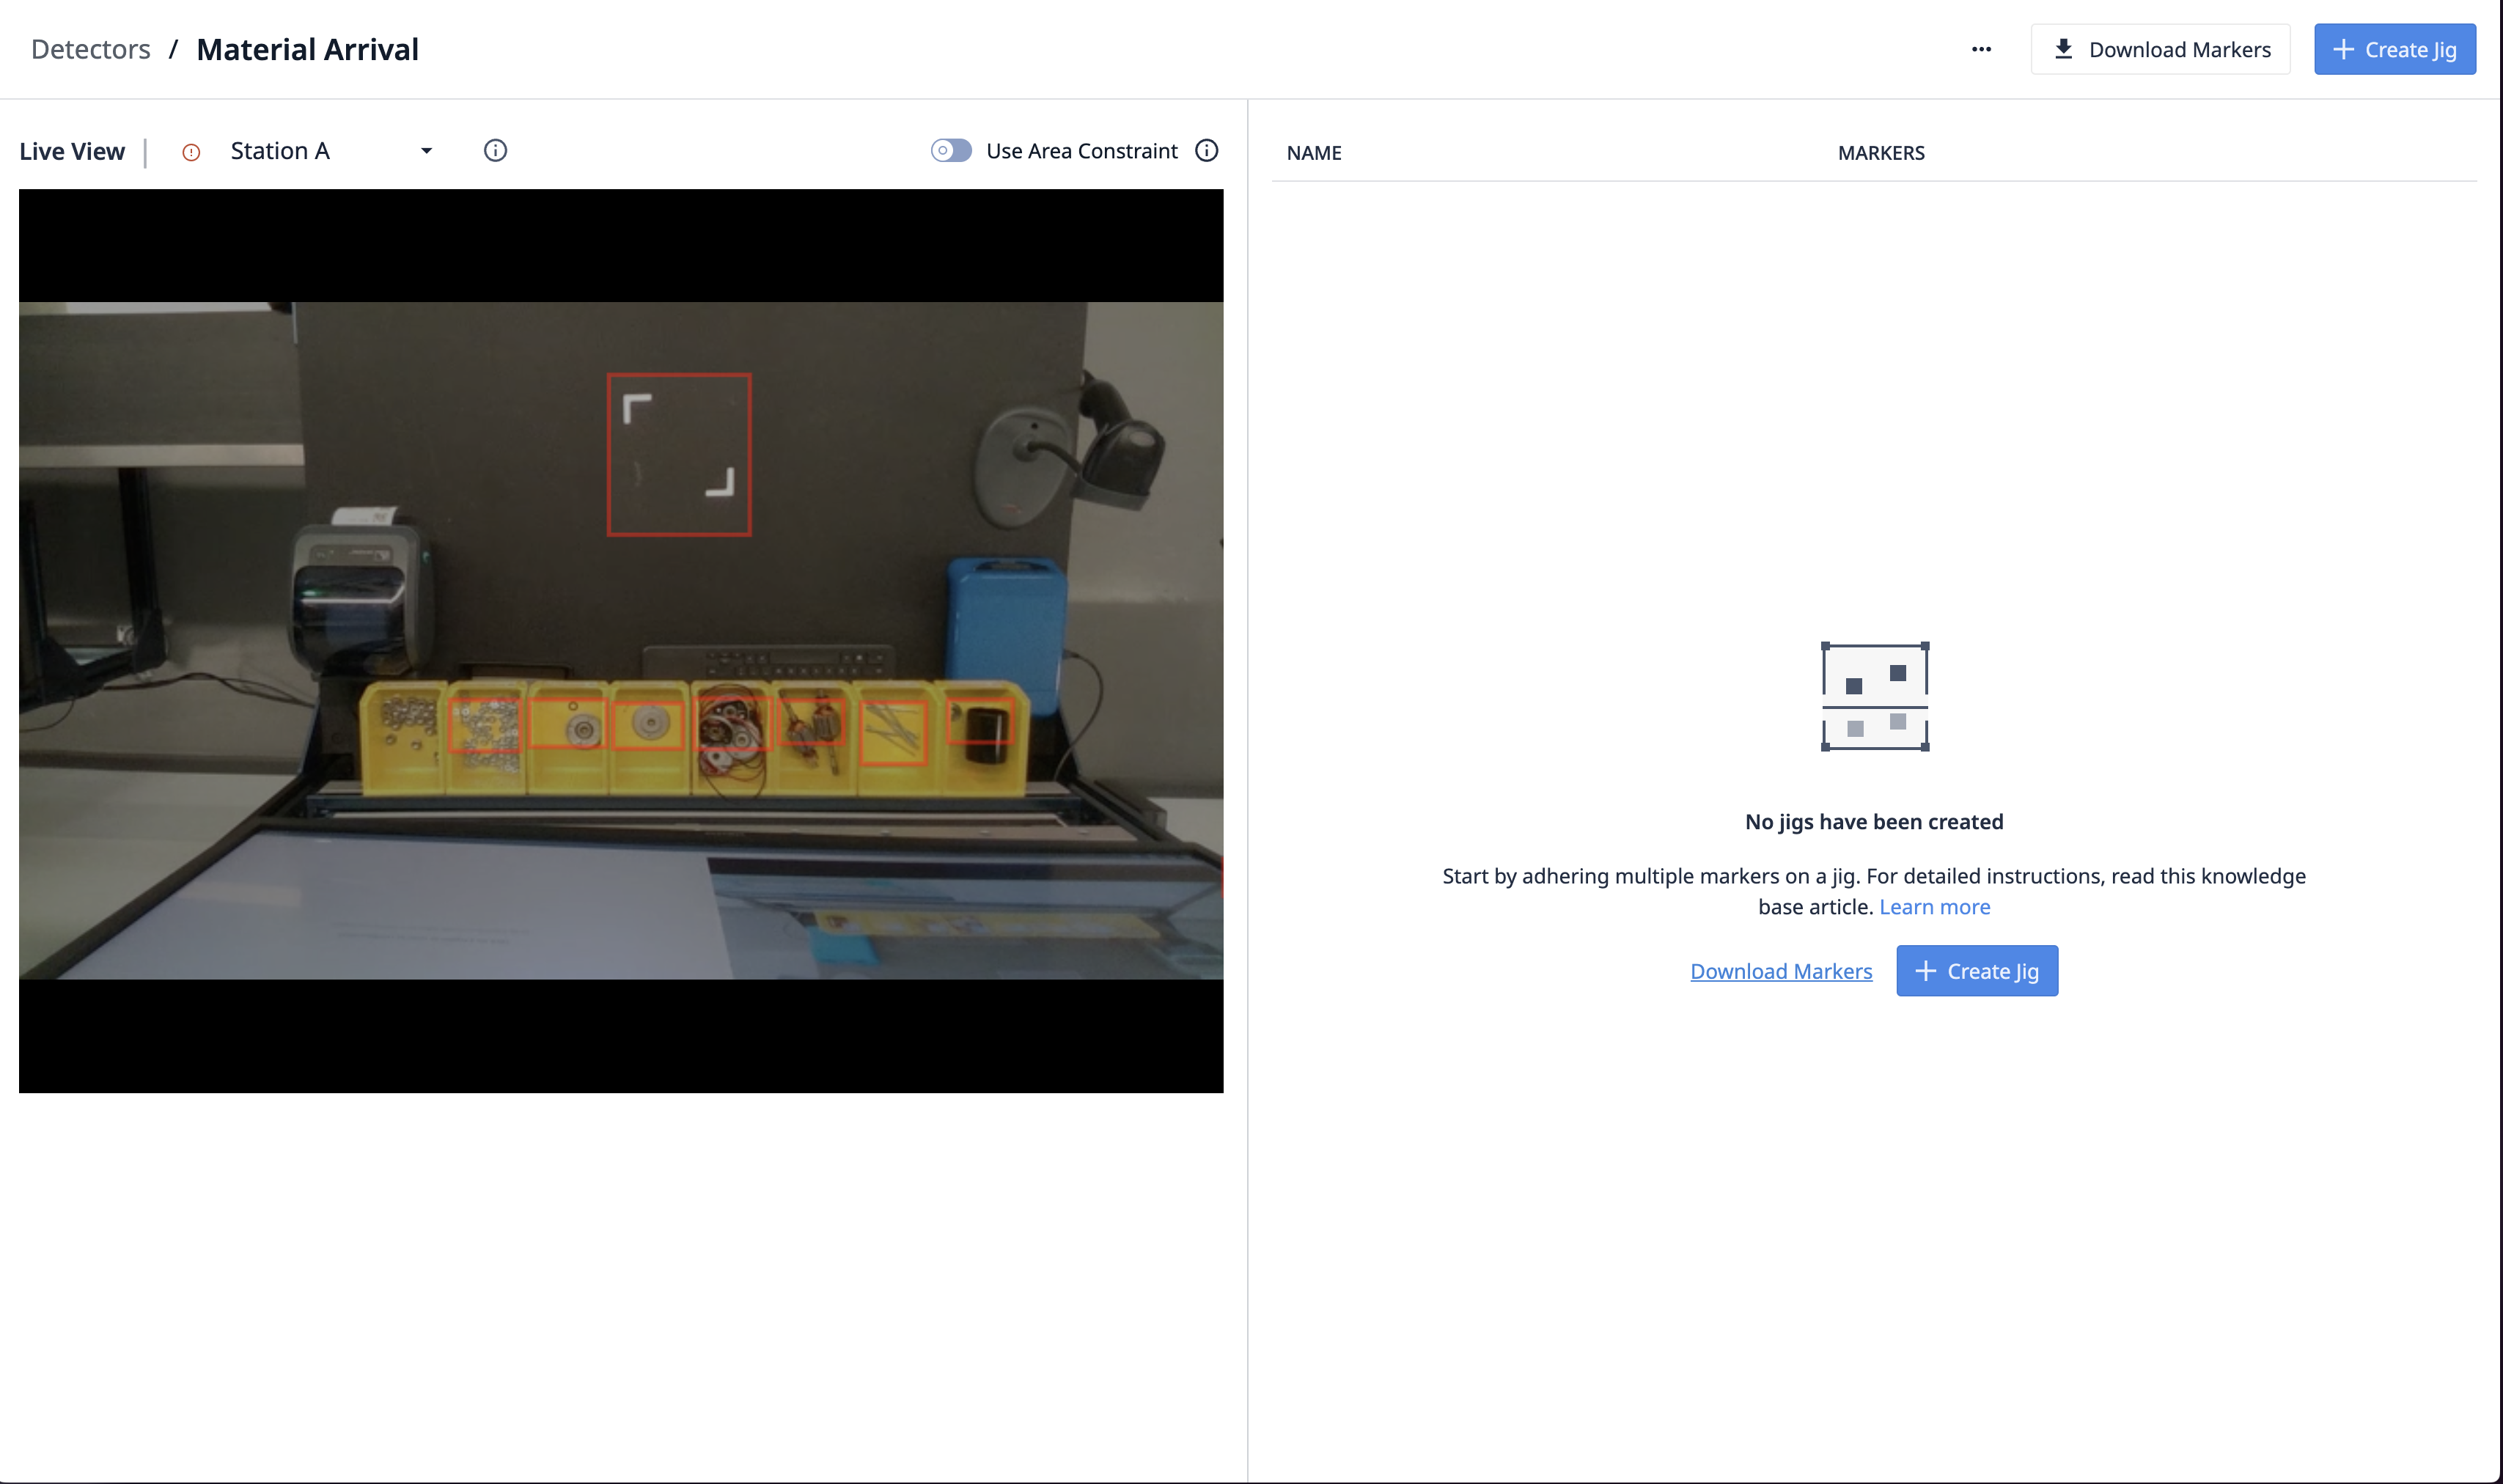This screenshot has height=1484, width=2503.
Task: Go back to Detectors breadcrumb
Action: (91, 49)
